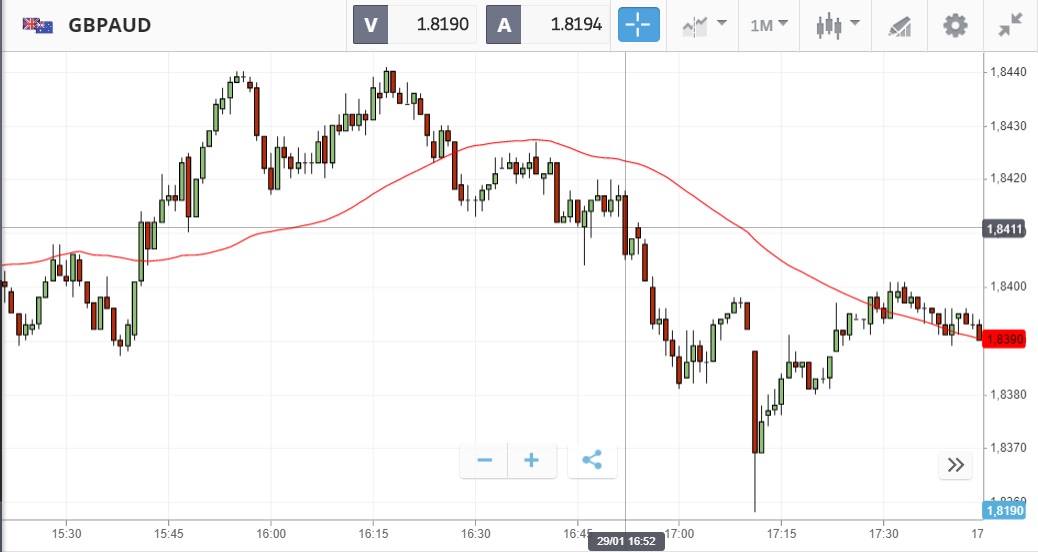Image resolution: width=1038 pixels, height=552 pixels.
Task: Click the share chart icon
Action: pyautogui.click(x=592, y=461)
